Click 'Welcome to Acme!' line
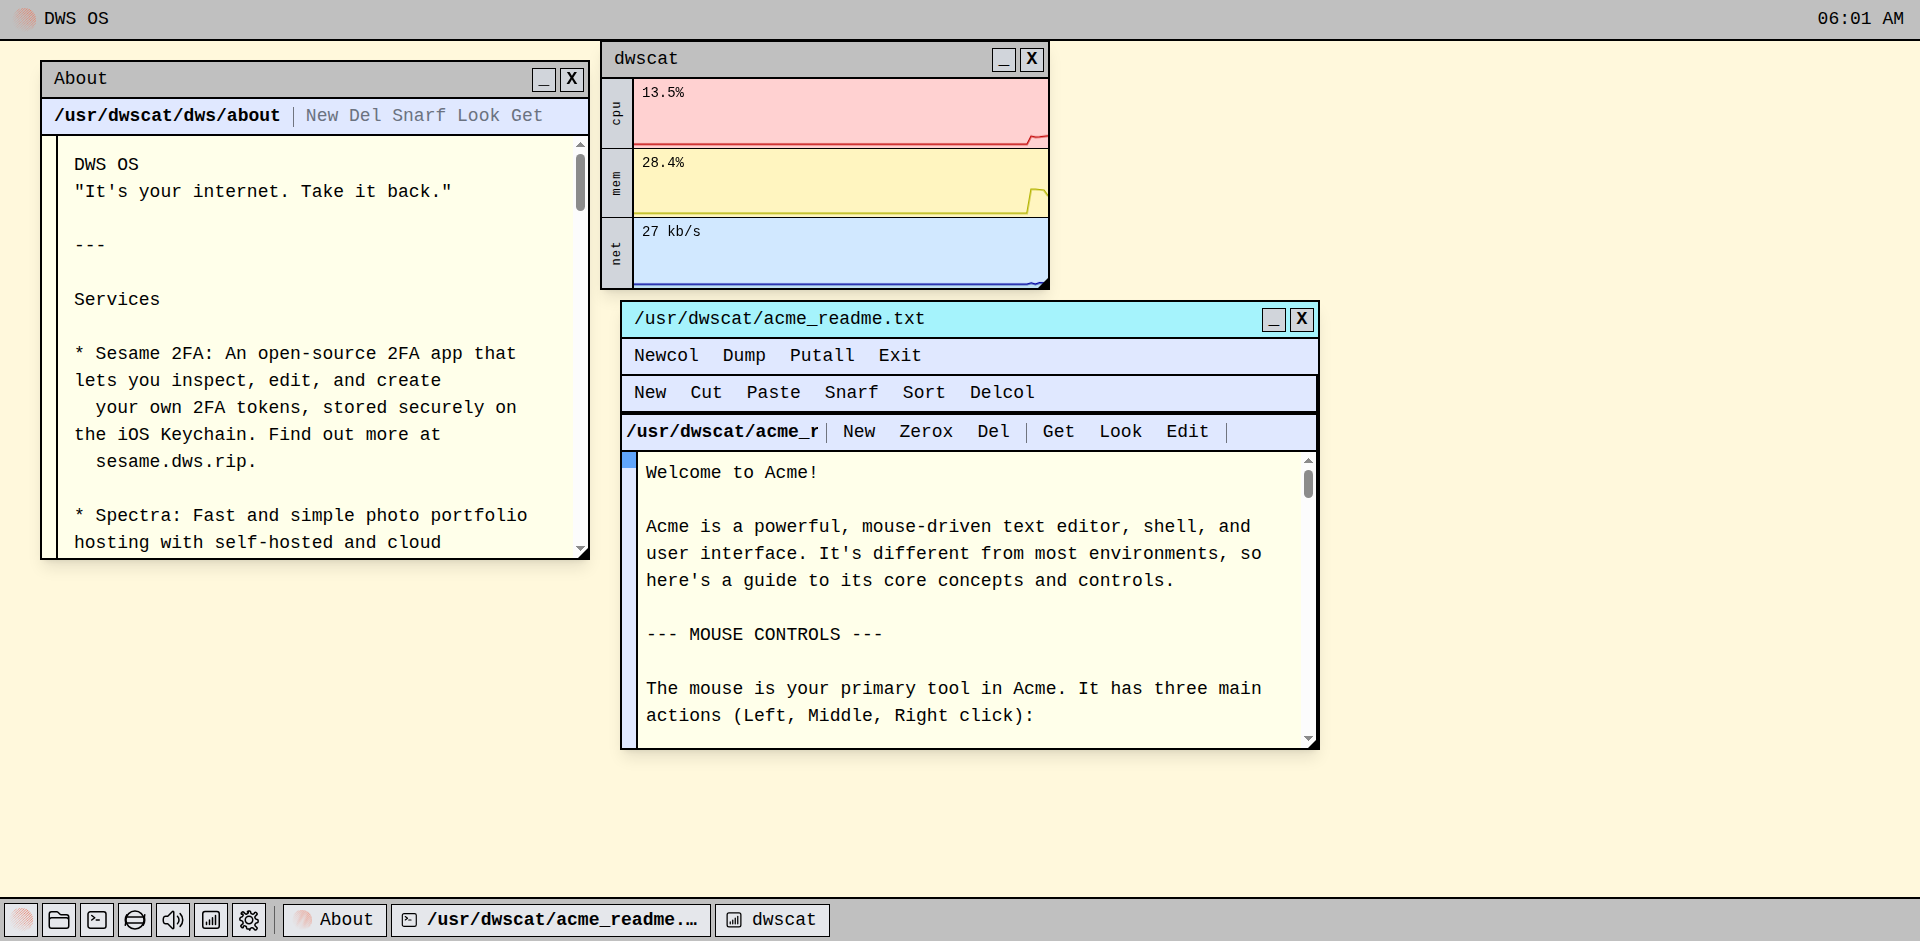Viewport: 1920px width, 941px height. [x=732, y=473]
